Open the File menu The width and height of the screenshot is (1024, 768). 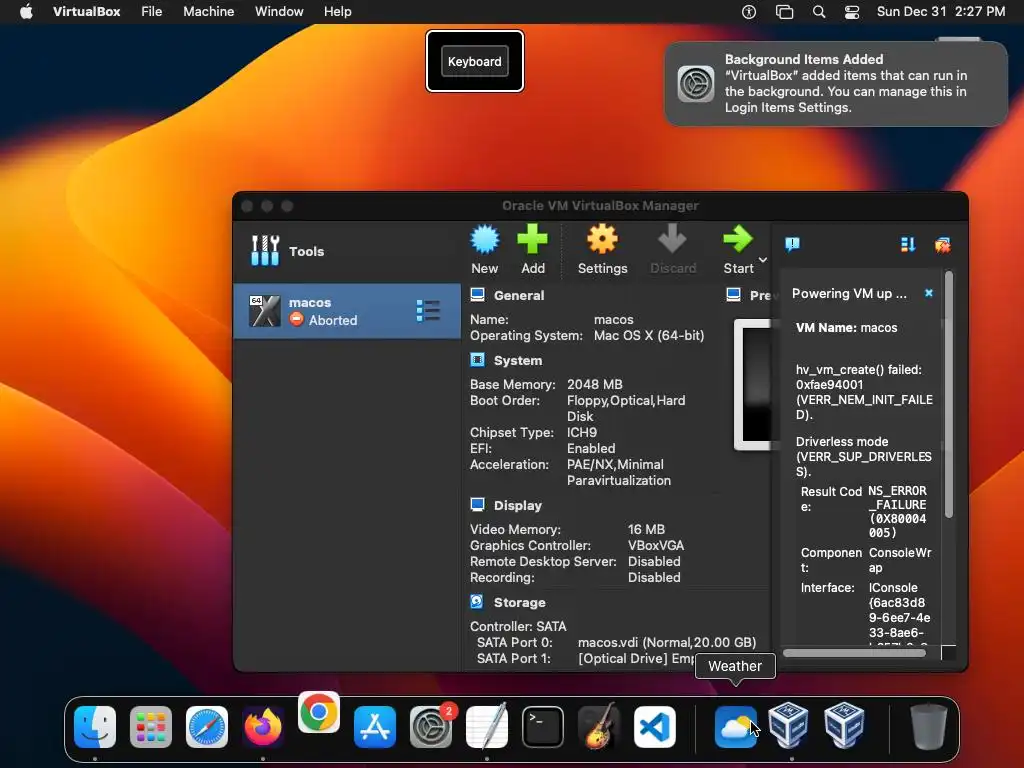(152, 11)
